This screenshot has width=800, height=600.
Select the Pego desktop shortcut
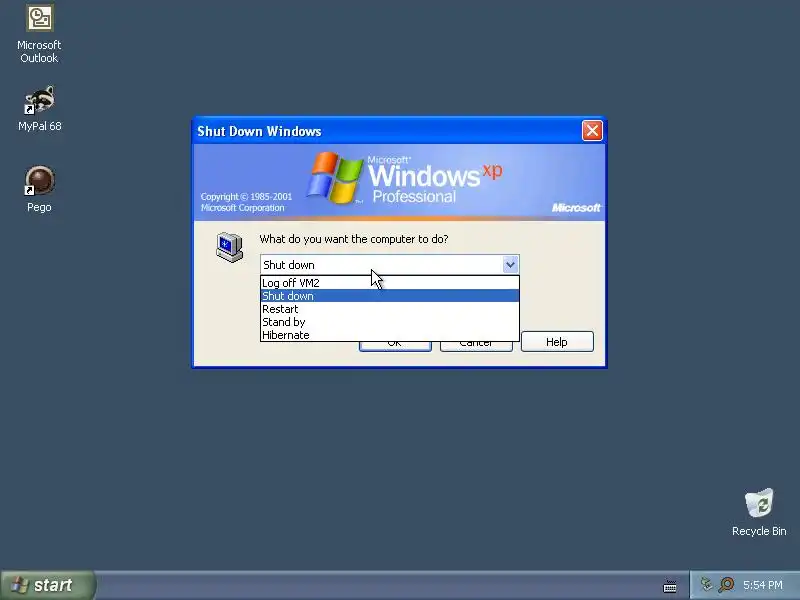tap(39, 189)
